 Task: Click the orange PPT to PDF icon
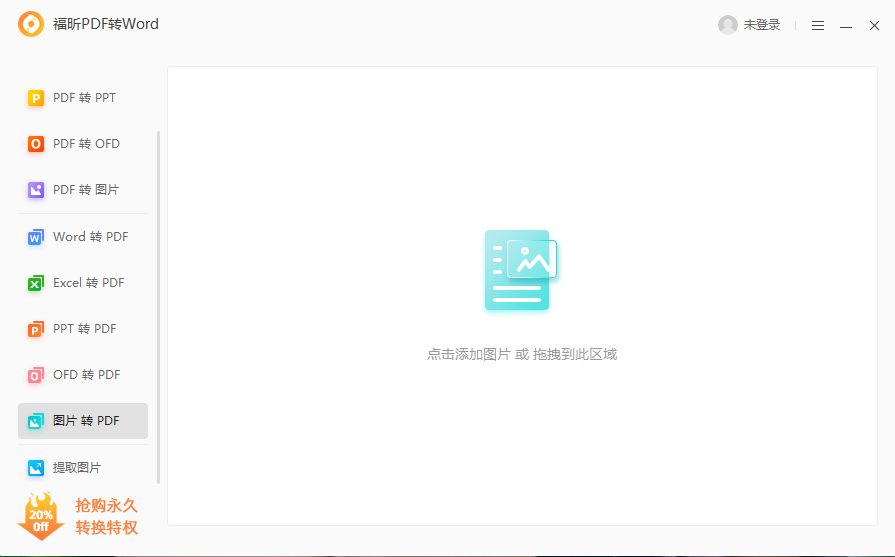(x=35, y=329)
